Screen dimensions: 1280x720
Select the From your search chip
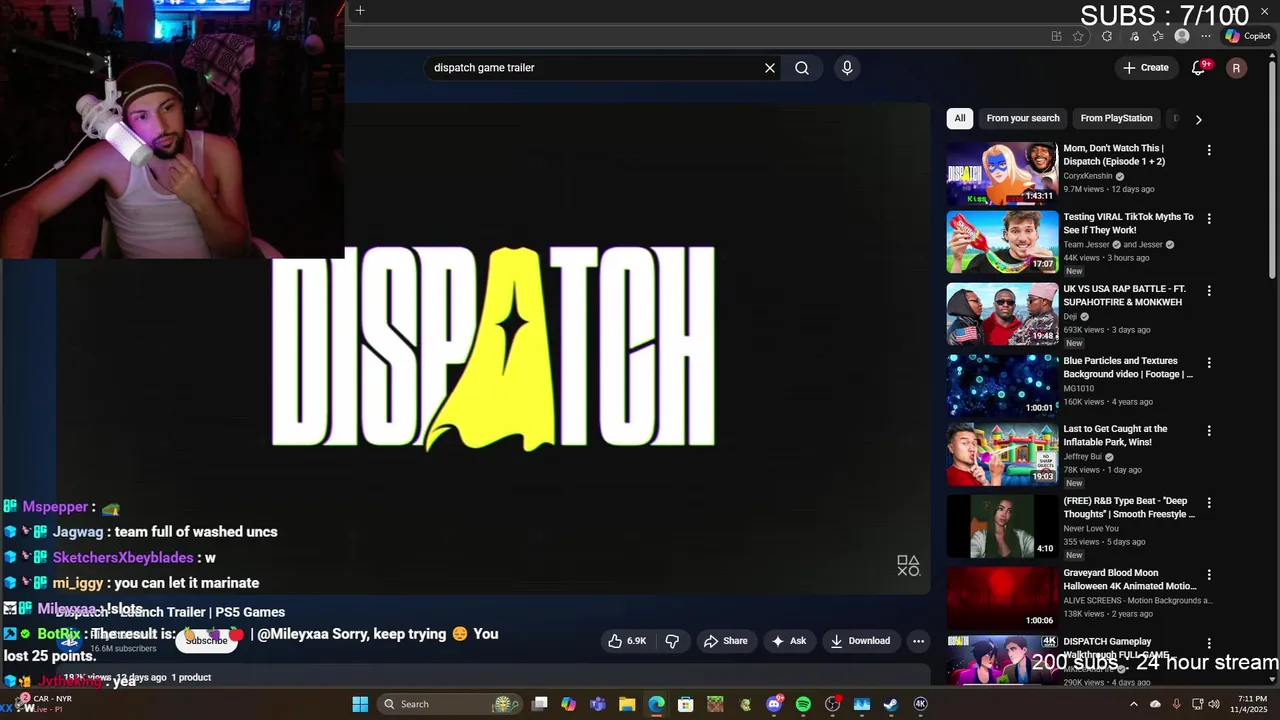[x=1023, y=118]
